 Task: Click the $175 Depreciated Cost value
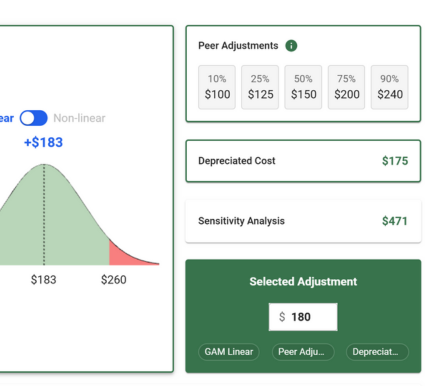[395, 161]
